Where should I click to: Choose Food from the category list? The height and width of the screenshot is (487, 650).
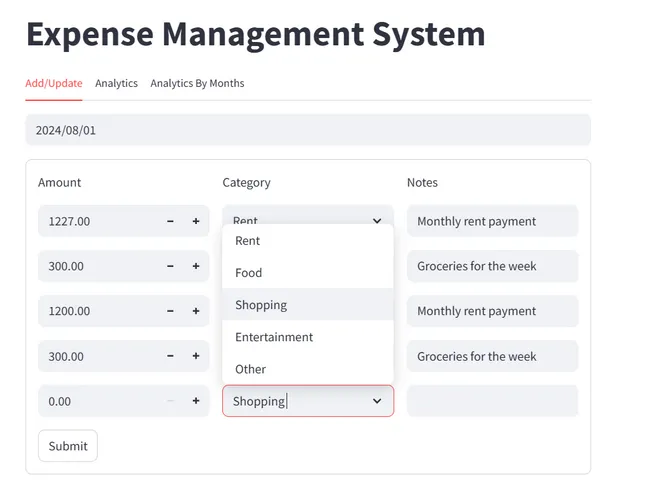tap(308, 273)
